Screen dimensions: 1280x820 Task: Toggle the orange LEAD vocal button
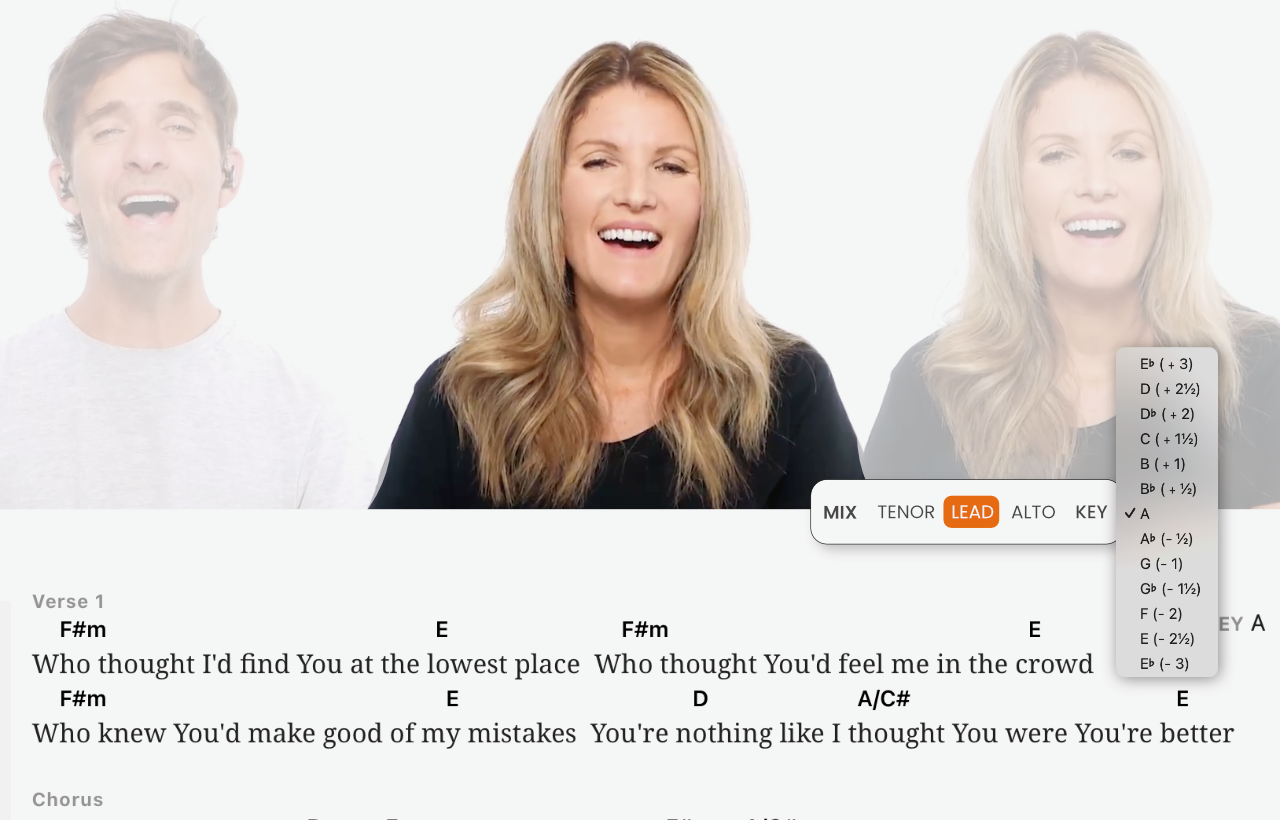[971, 512]
